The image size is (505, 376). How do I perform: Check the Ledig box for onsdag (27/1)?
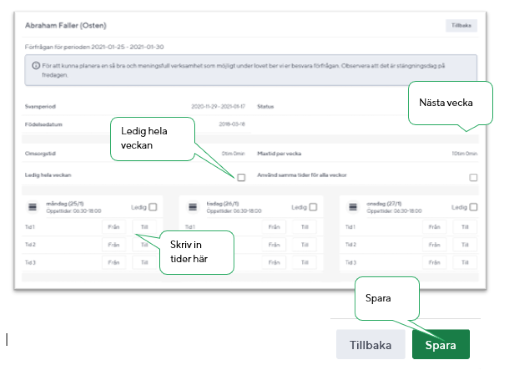(473, 207)
